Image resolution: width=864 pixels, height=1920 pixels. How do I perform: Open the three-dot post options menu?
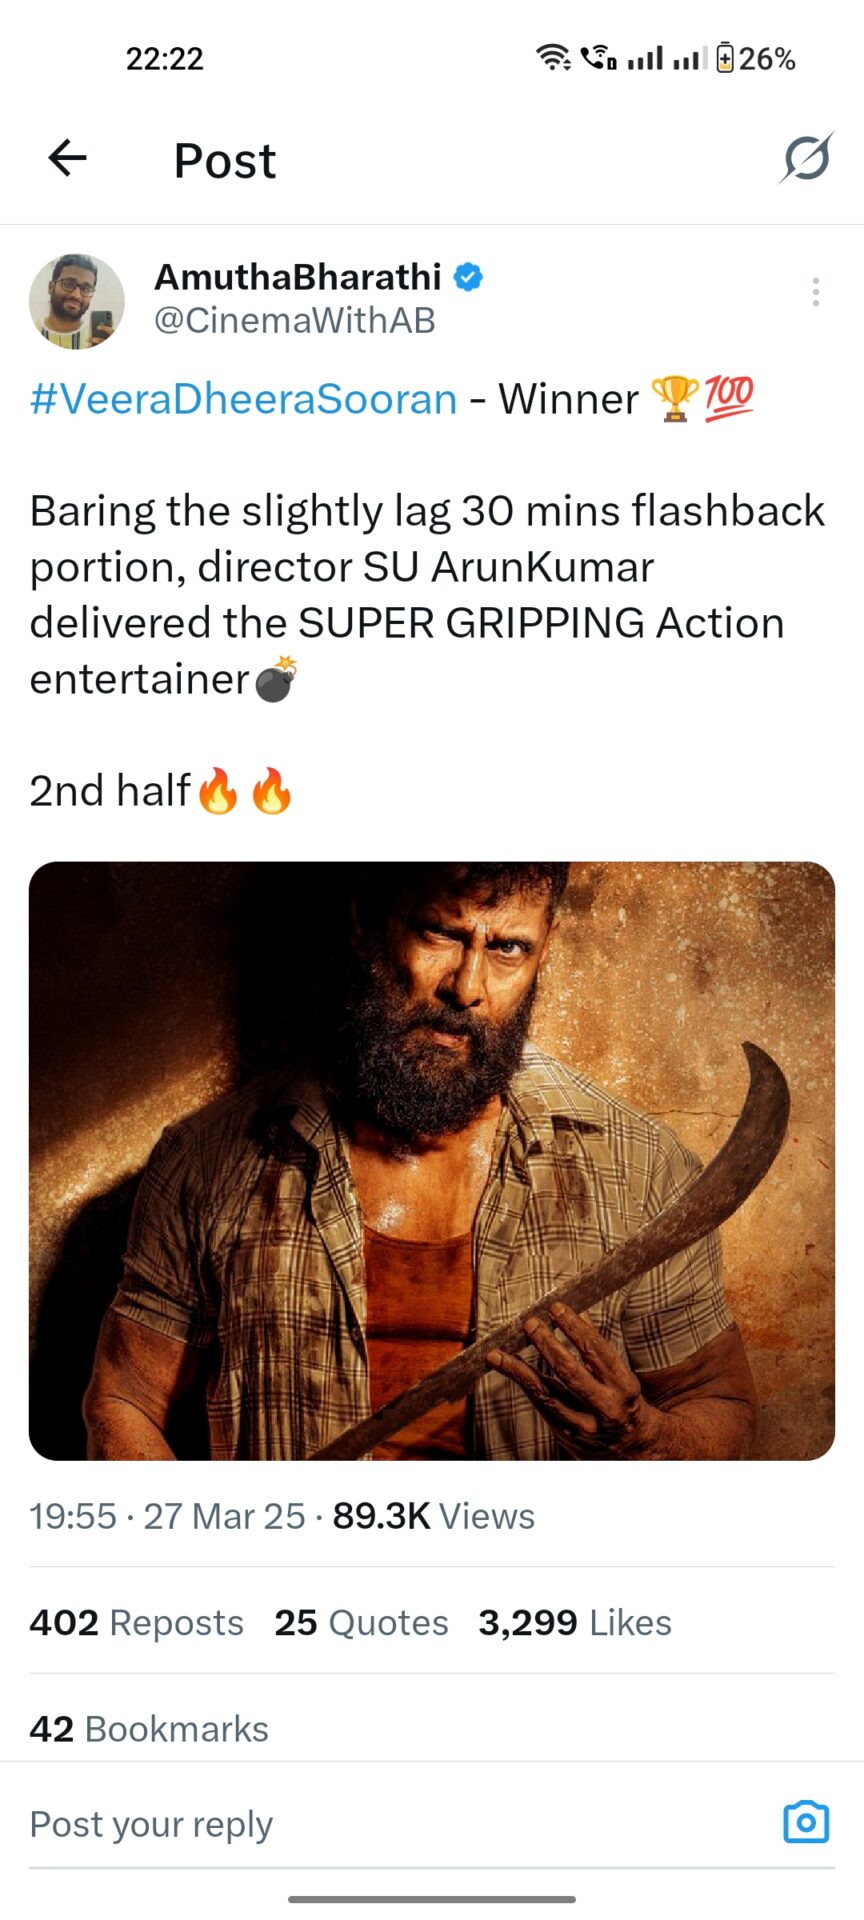click(x=816, y=292)
